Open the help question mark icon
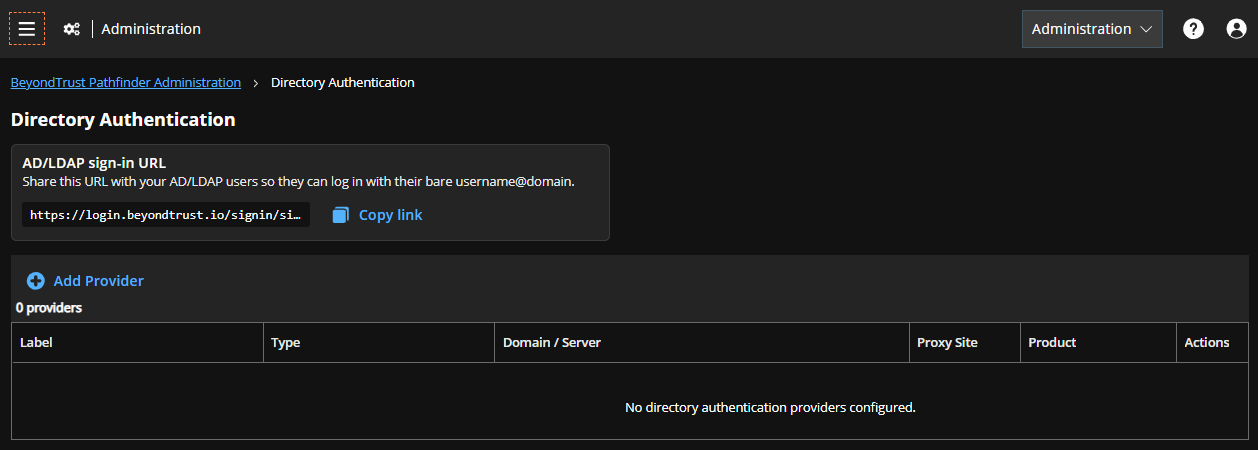 click(x=1193, y=29)
